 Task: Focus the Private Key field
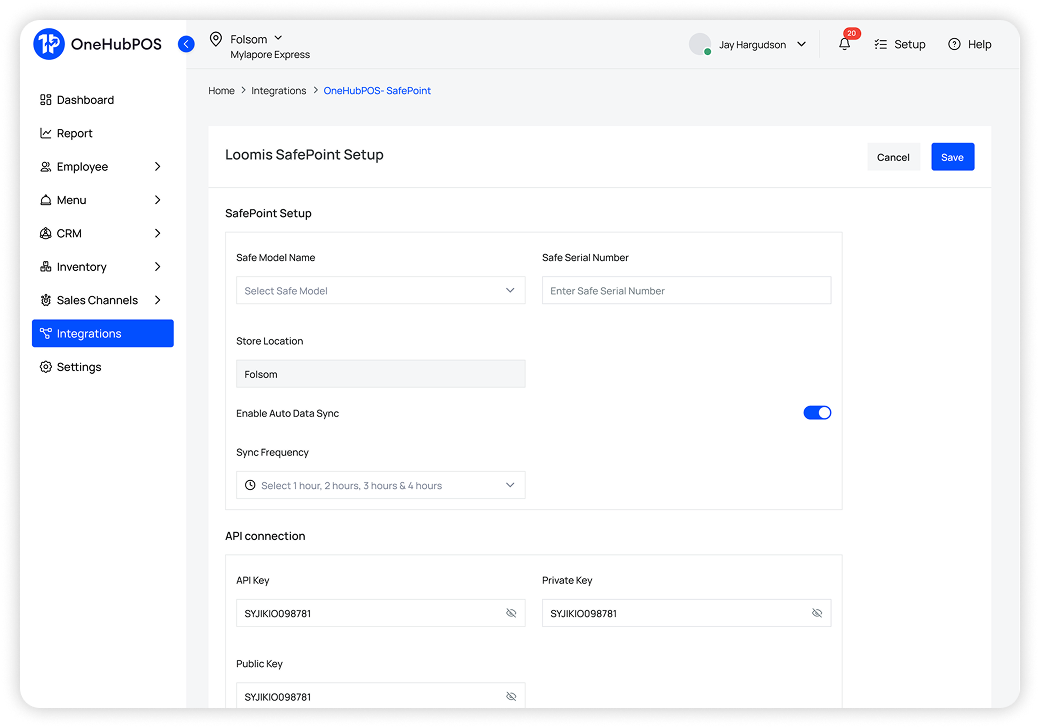(x=686, y=613)
